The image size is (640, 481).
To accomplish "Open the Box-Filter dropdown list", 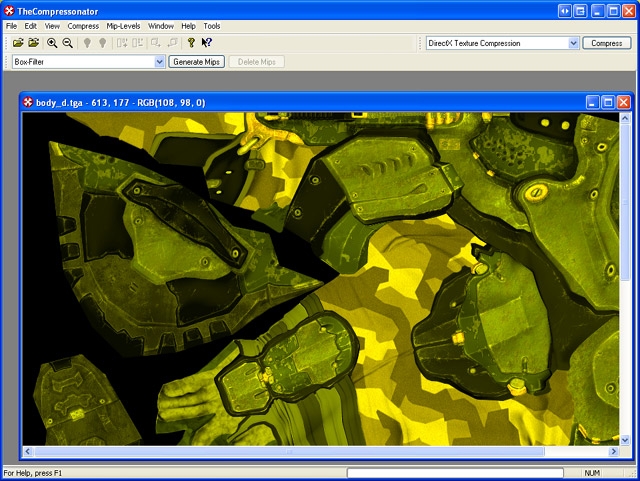I will click(160, 62).
